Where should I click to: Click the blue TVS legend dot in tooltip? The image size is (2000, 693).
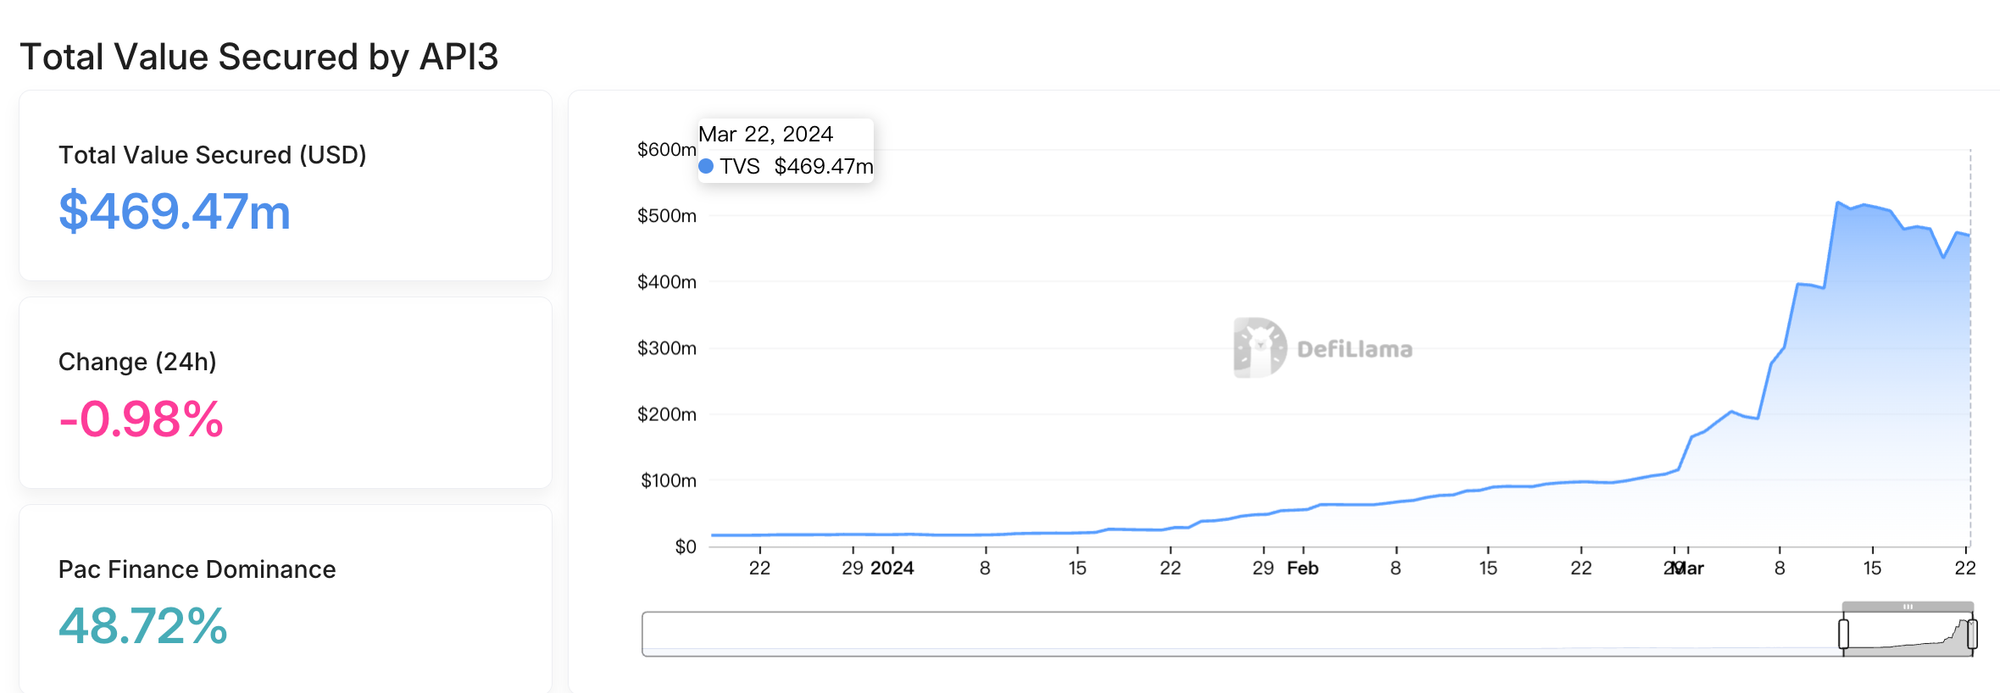click(706, 166)
